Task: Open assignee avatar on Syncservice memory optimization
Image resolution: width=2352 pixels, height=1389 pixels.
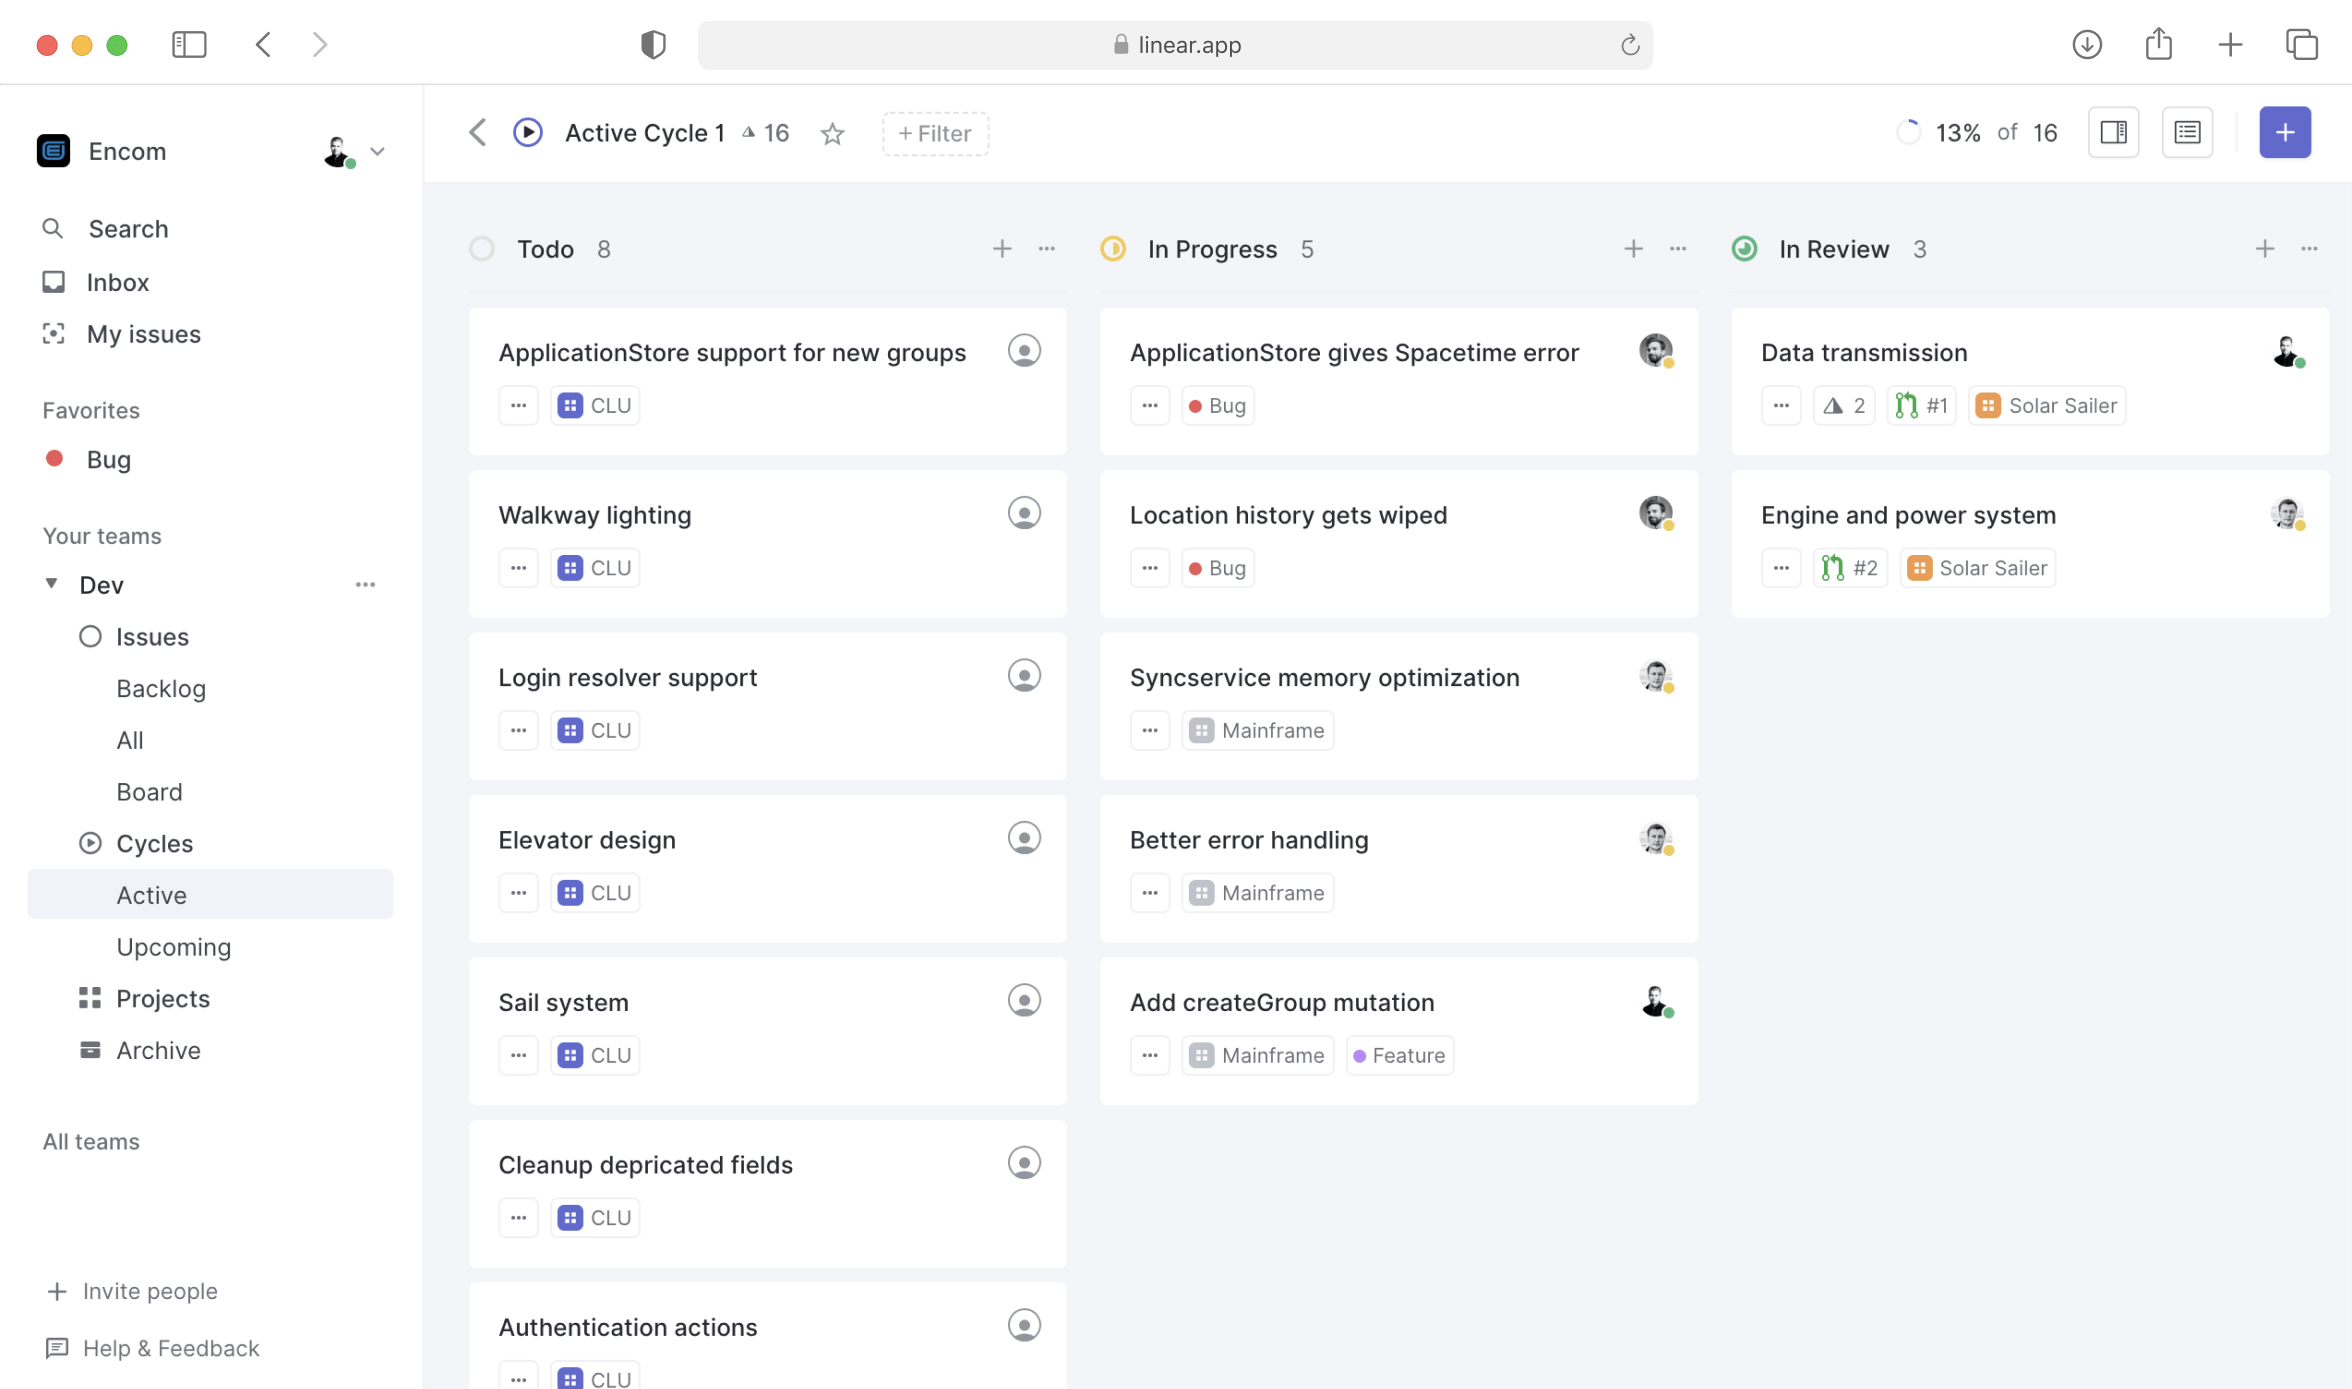Action: point(1656,676)
